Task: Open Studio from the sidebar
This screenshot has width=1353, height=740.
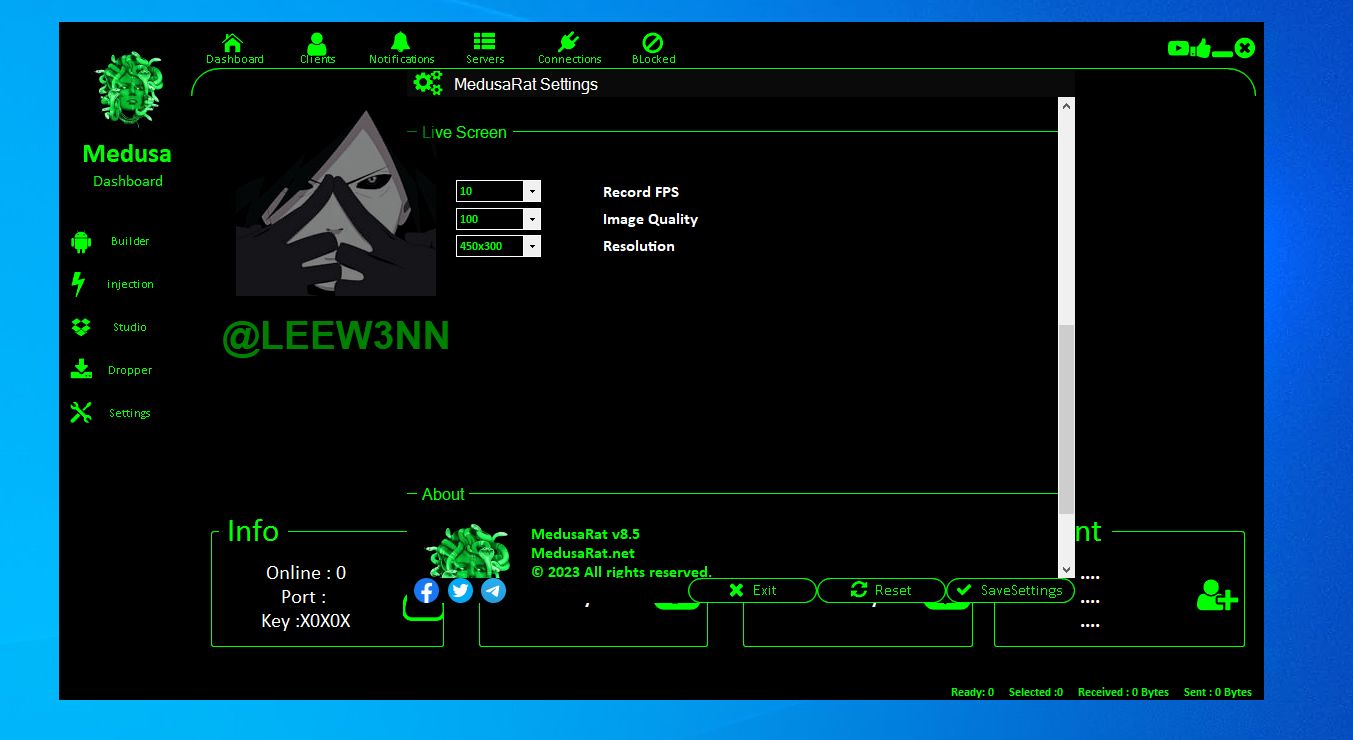Action: point(81,327)
